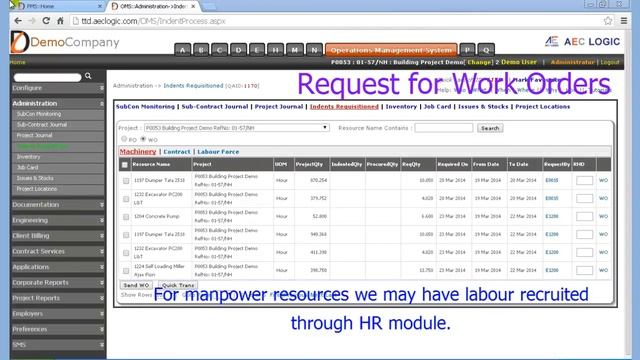This screenshot has width=640, height=360.
Task: Click the browser address bar
Action: click(x=336, y=21)
